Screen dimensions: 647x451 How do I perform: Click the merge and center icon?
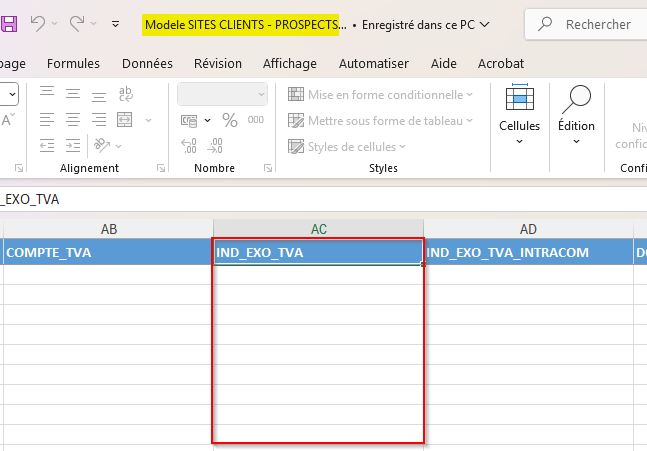point(126,120)
